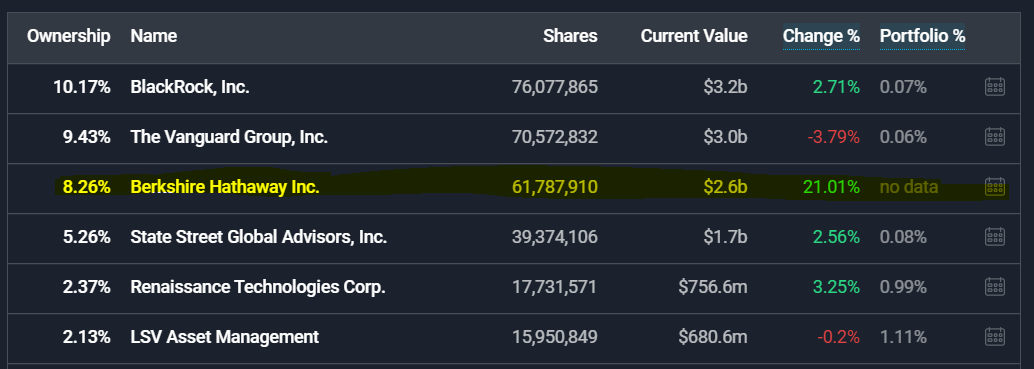Click shares count 15,950,849
The height and width of the screenshot is (369, 1034).
(555, 337)
